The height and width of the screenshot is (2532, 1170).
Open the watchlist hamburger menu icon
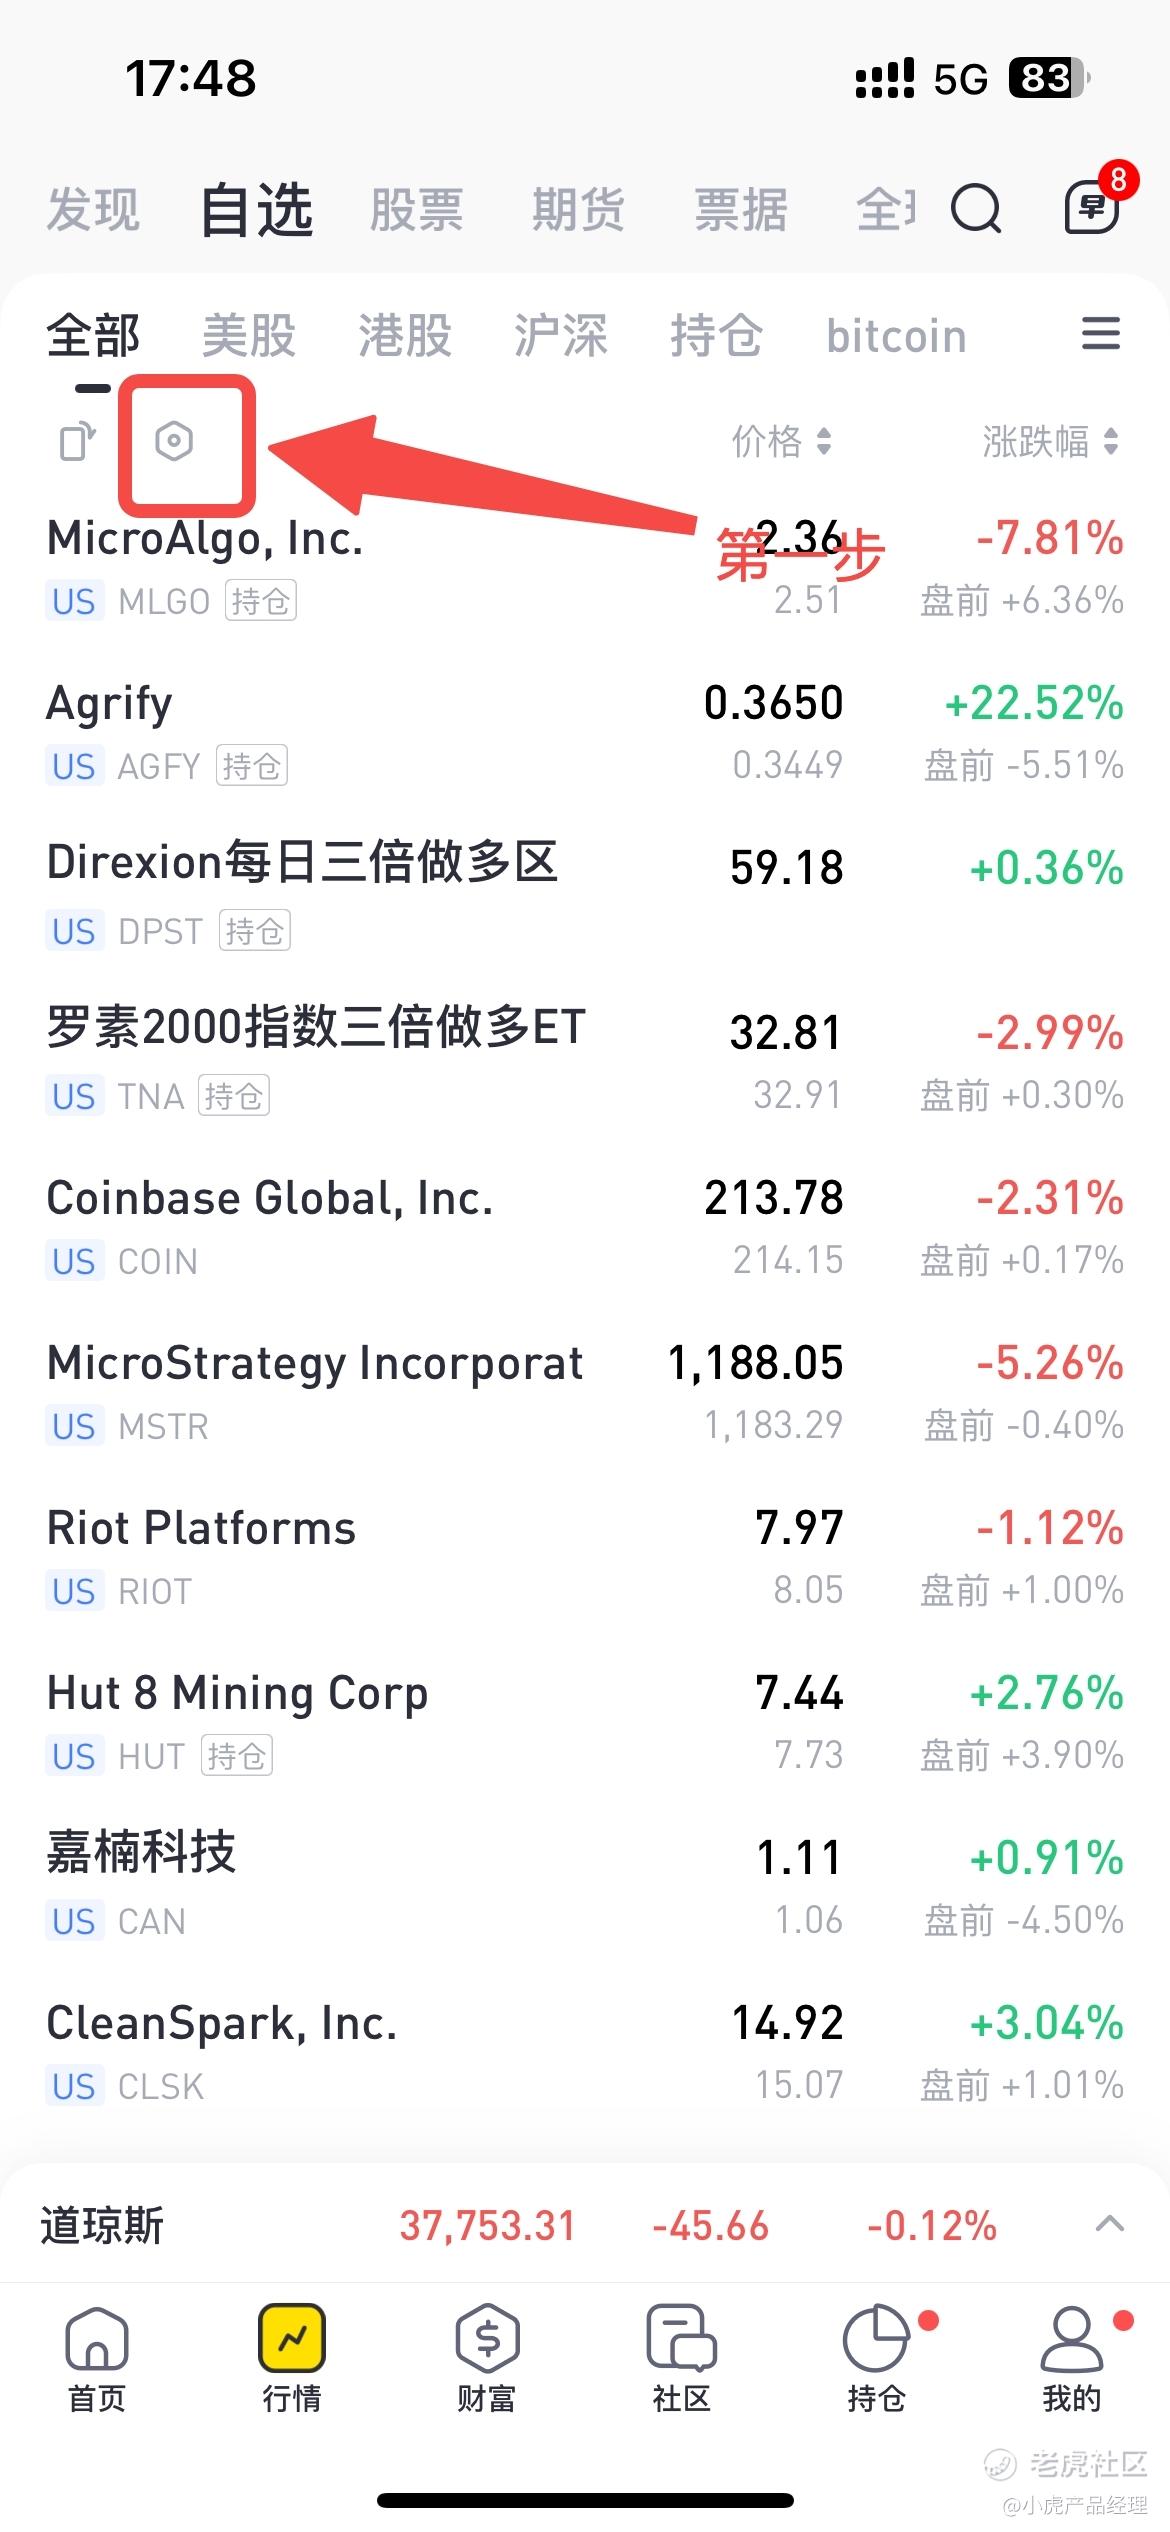point(1101,334)
